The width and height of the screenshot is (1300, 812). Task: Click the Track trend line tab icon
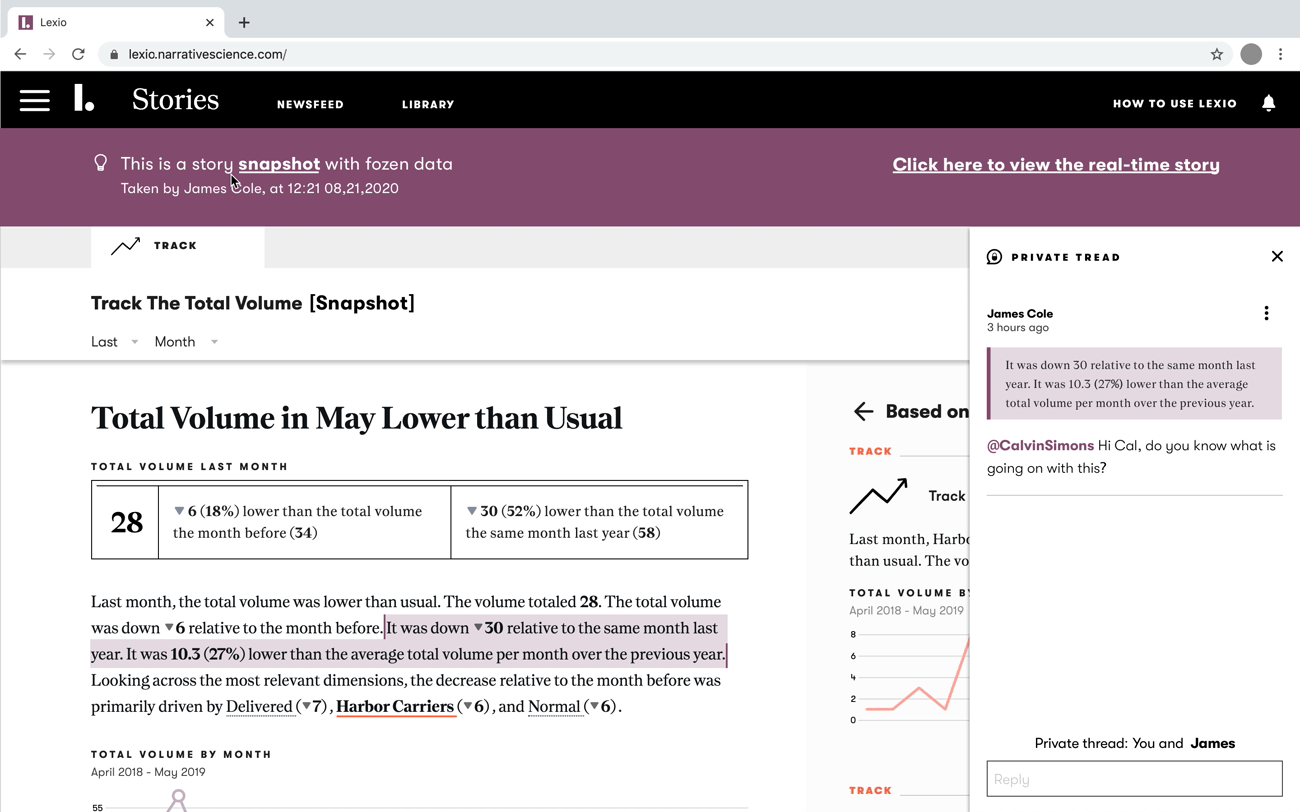click(126, 246)
